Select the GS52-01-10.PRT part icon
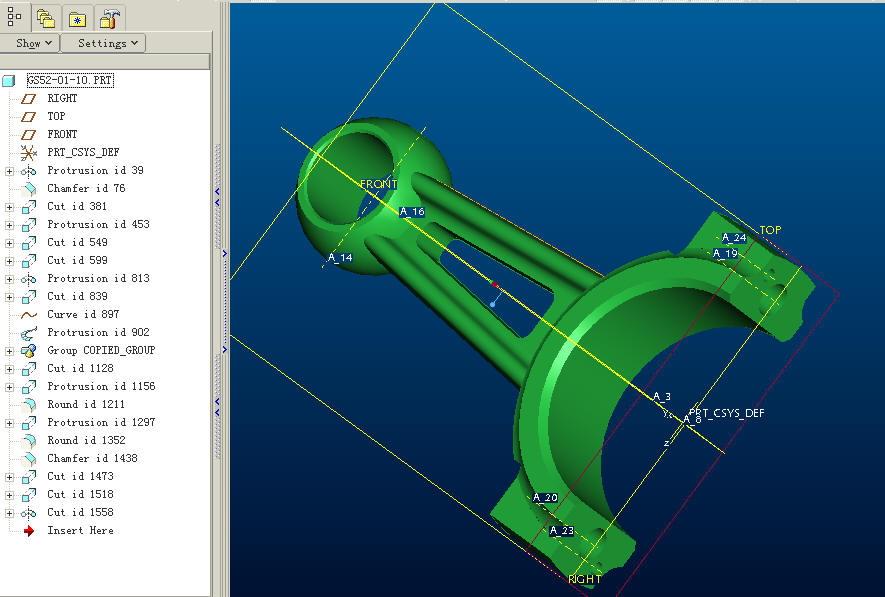 (8, 80)
